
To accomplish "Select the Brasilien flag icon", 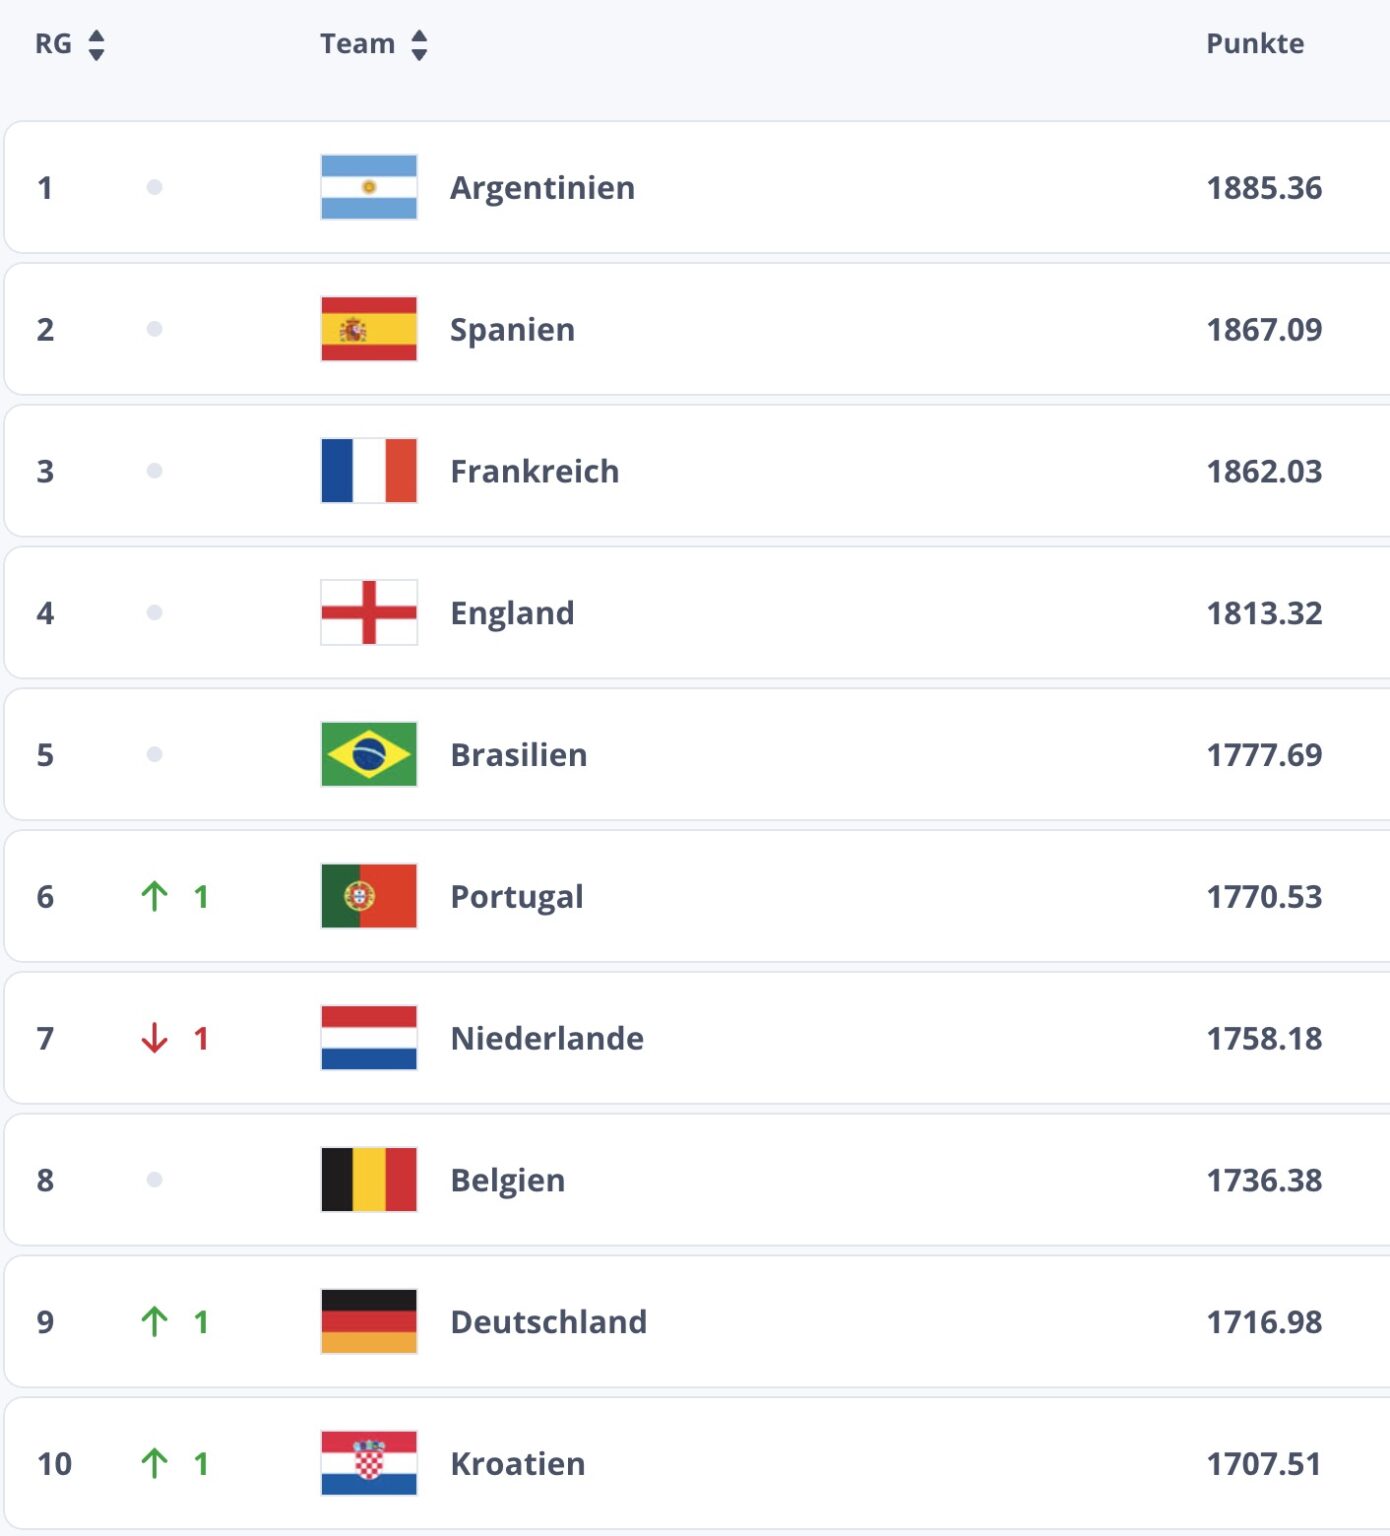I will click(x=368, y=755).
